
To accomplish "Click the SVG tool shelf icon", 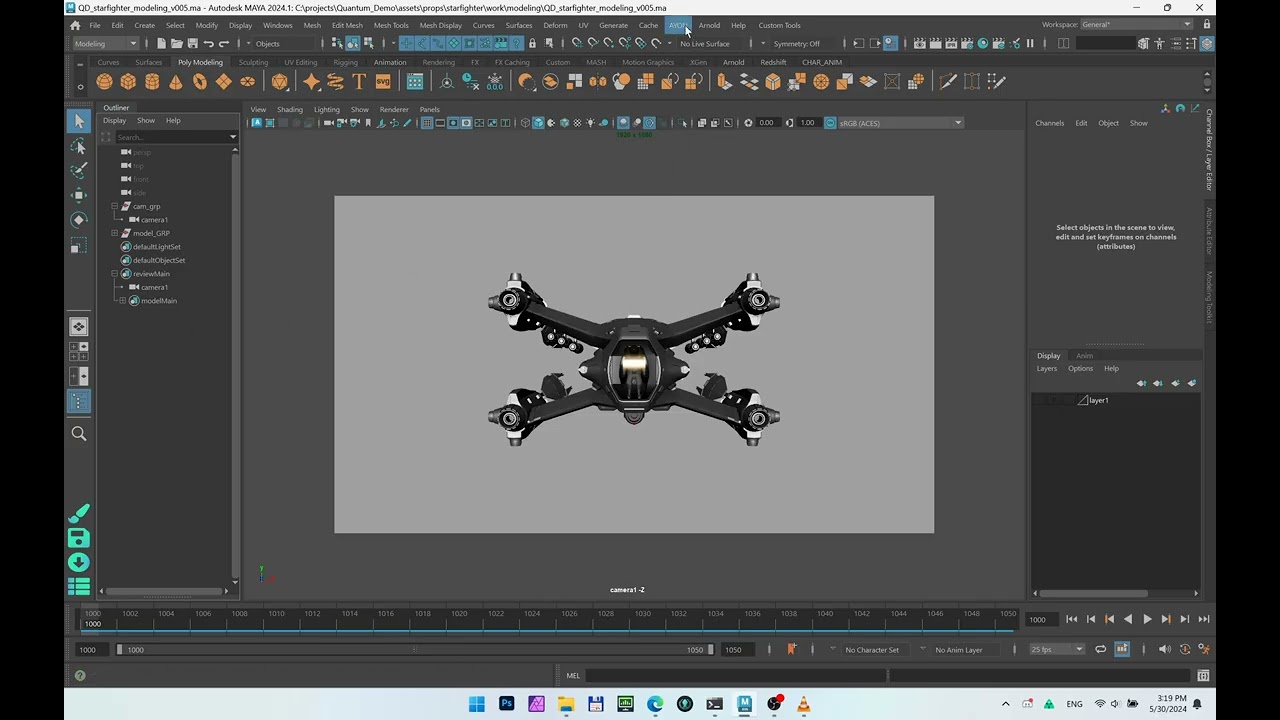I will coord(383,82).
